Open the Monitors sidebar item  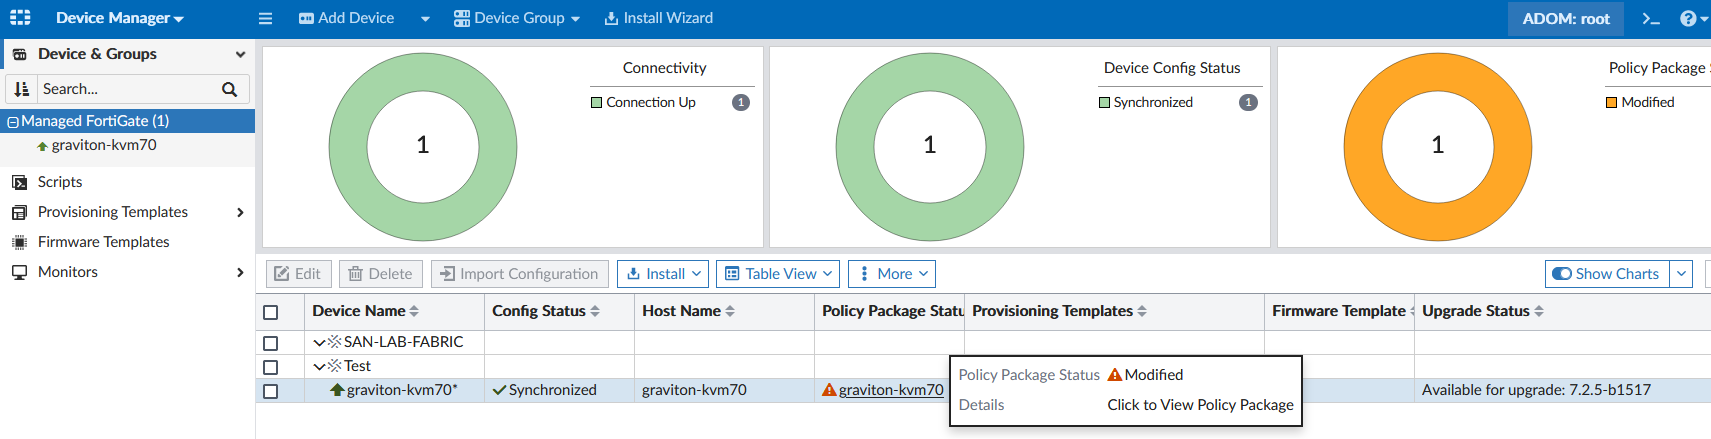tap(68, 272)
